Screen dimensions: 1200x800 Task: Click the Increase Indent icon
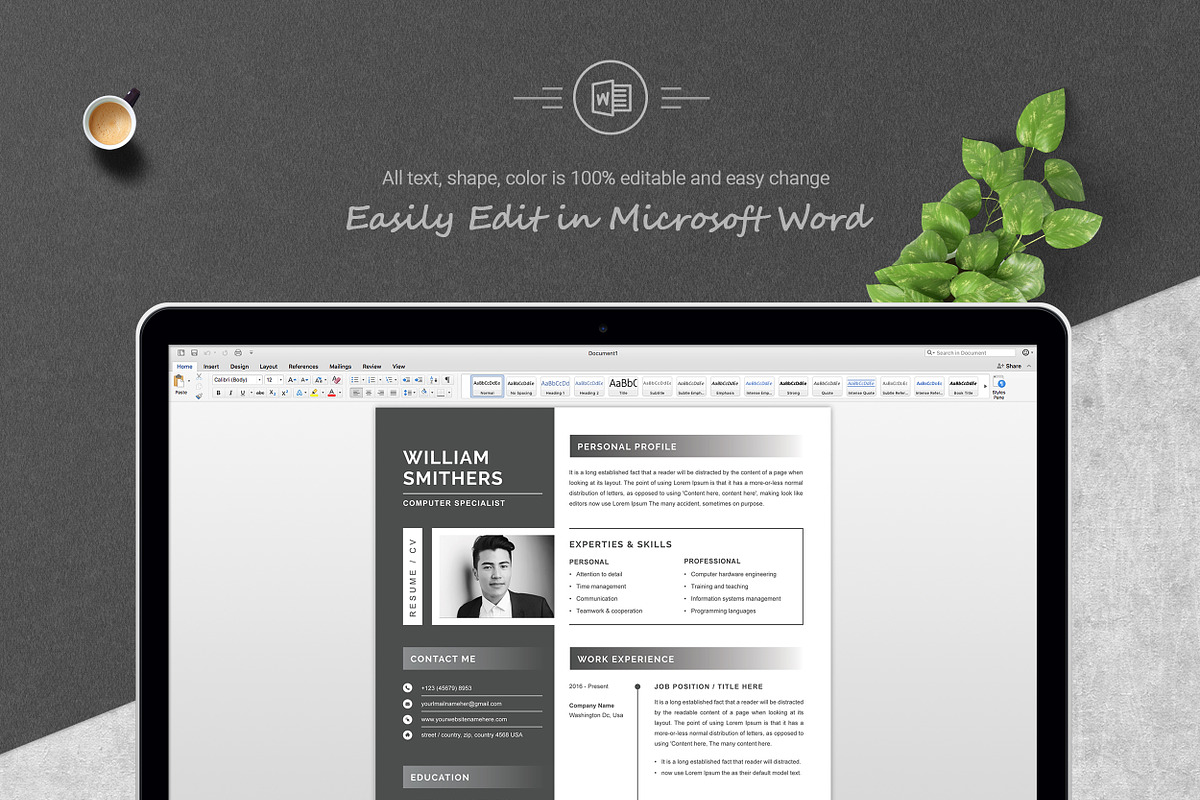click(x=418, y=380)
